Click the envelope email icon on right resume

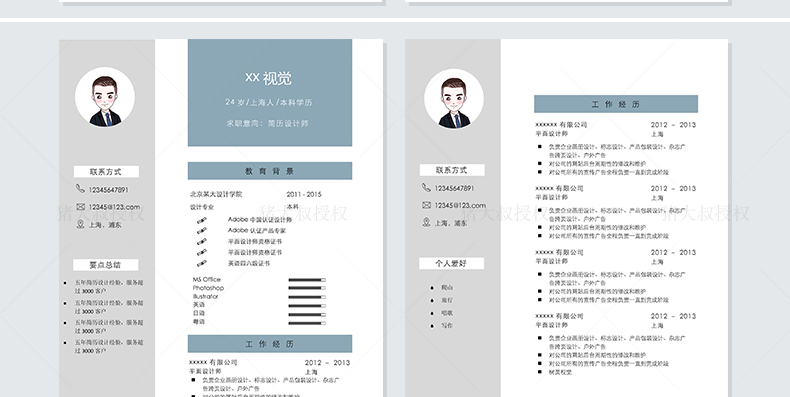pyautogui.click(x=426, y=205)
